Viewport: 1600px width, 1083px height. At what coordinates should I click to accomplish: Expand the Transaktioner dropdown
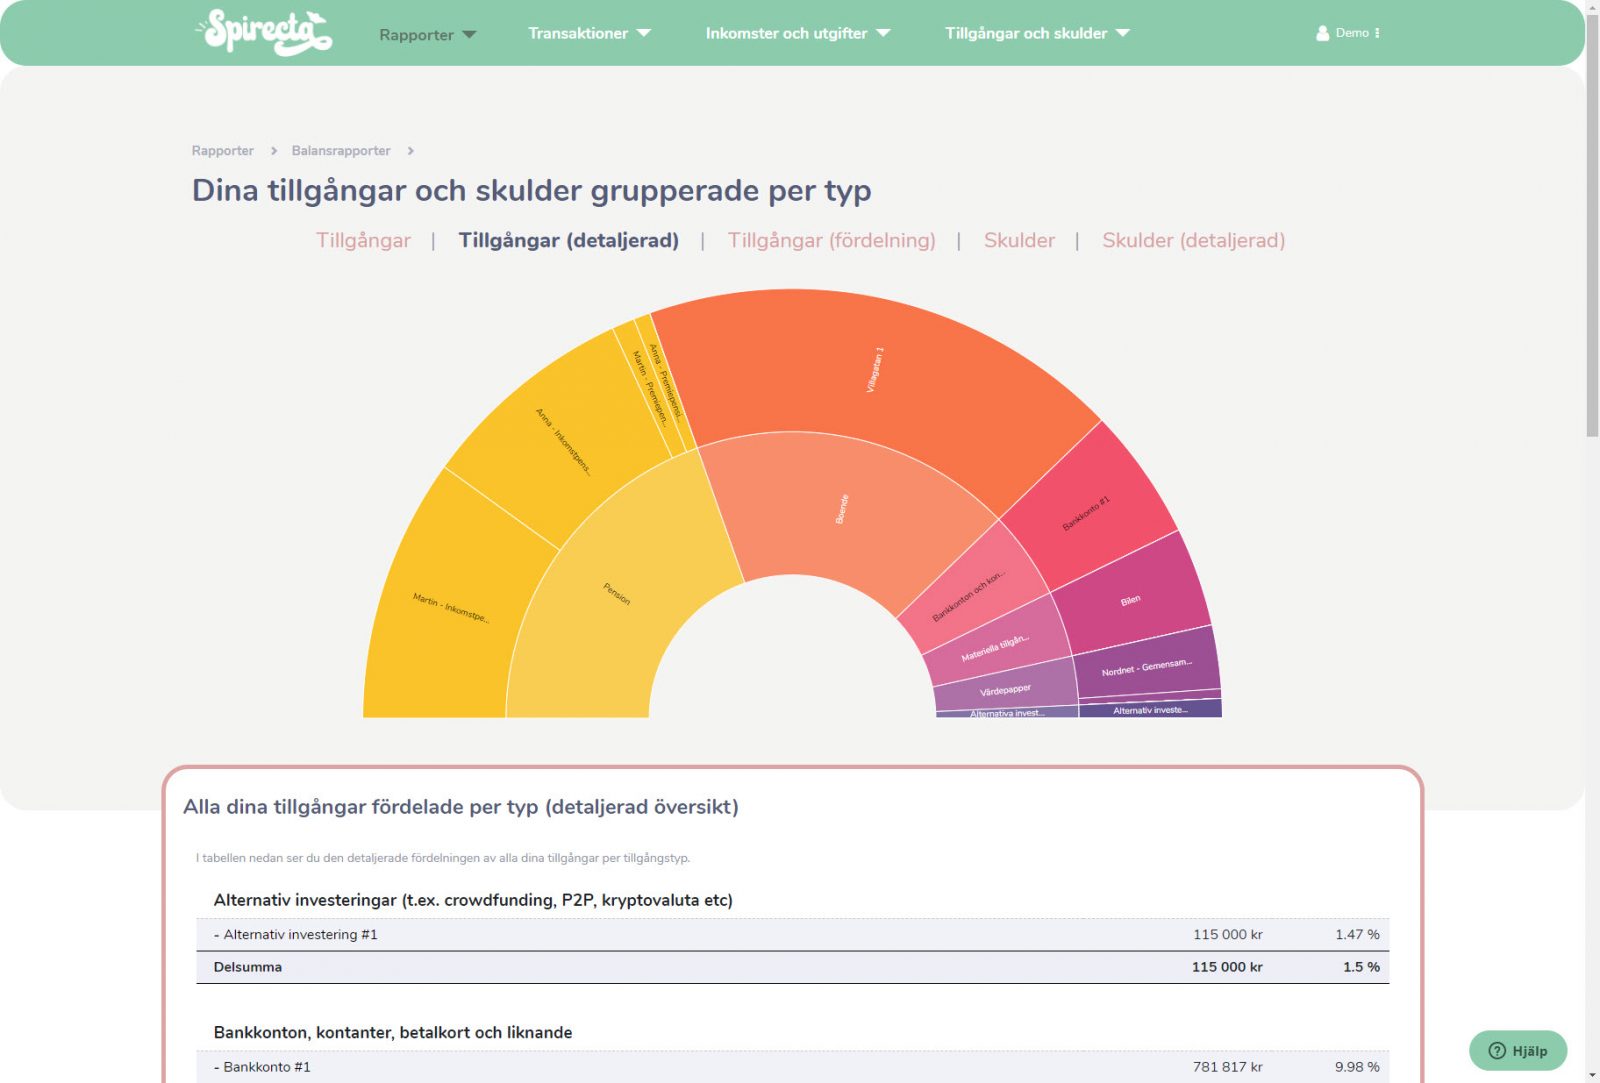[x=588, y=33]
